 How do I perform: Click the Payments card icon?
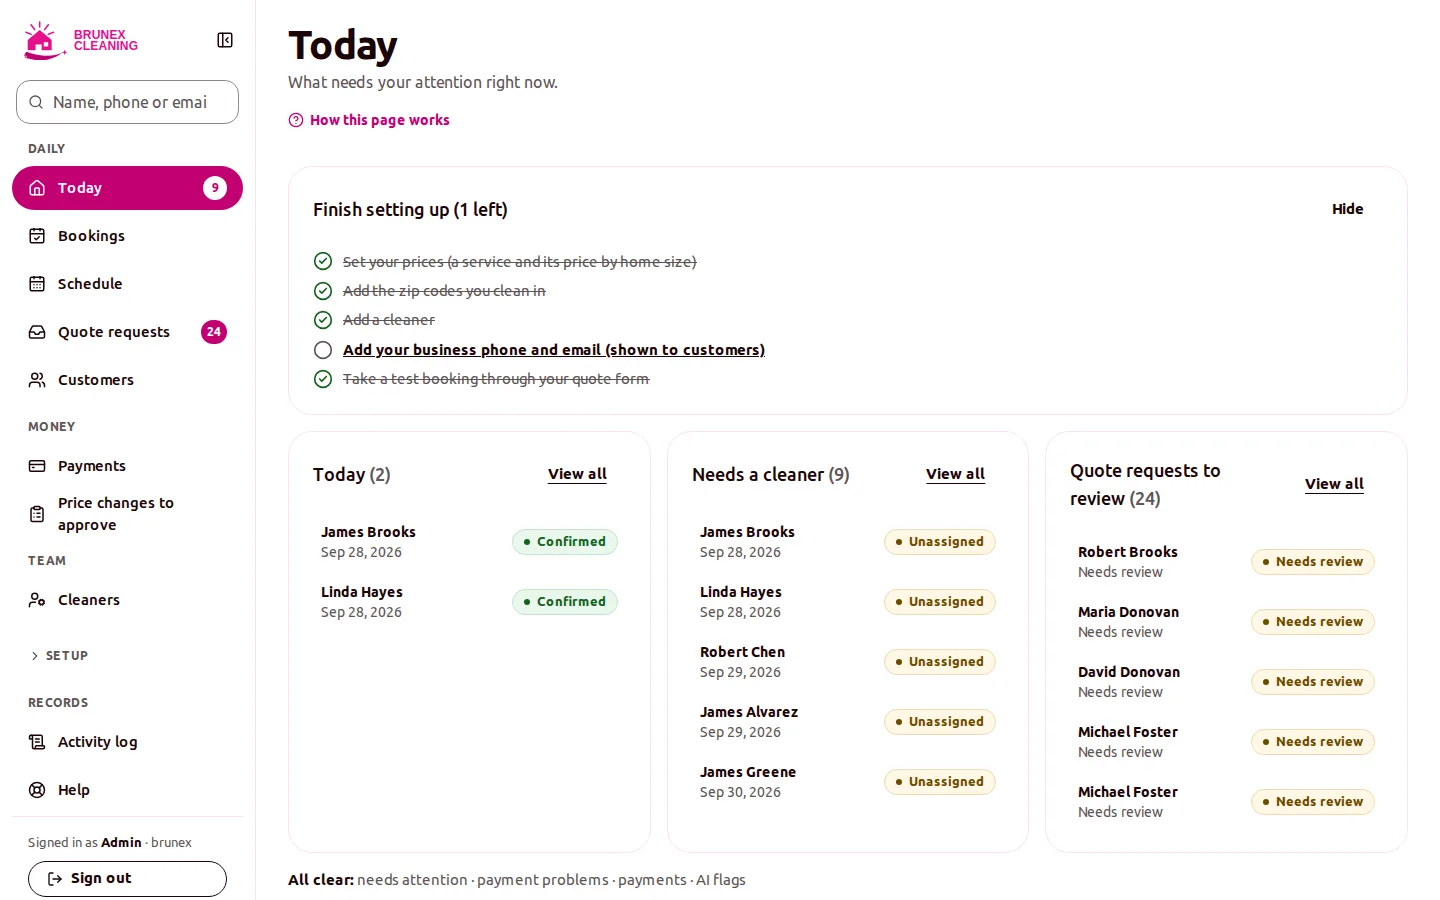(37, 466)
